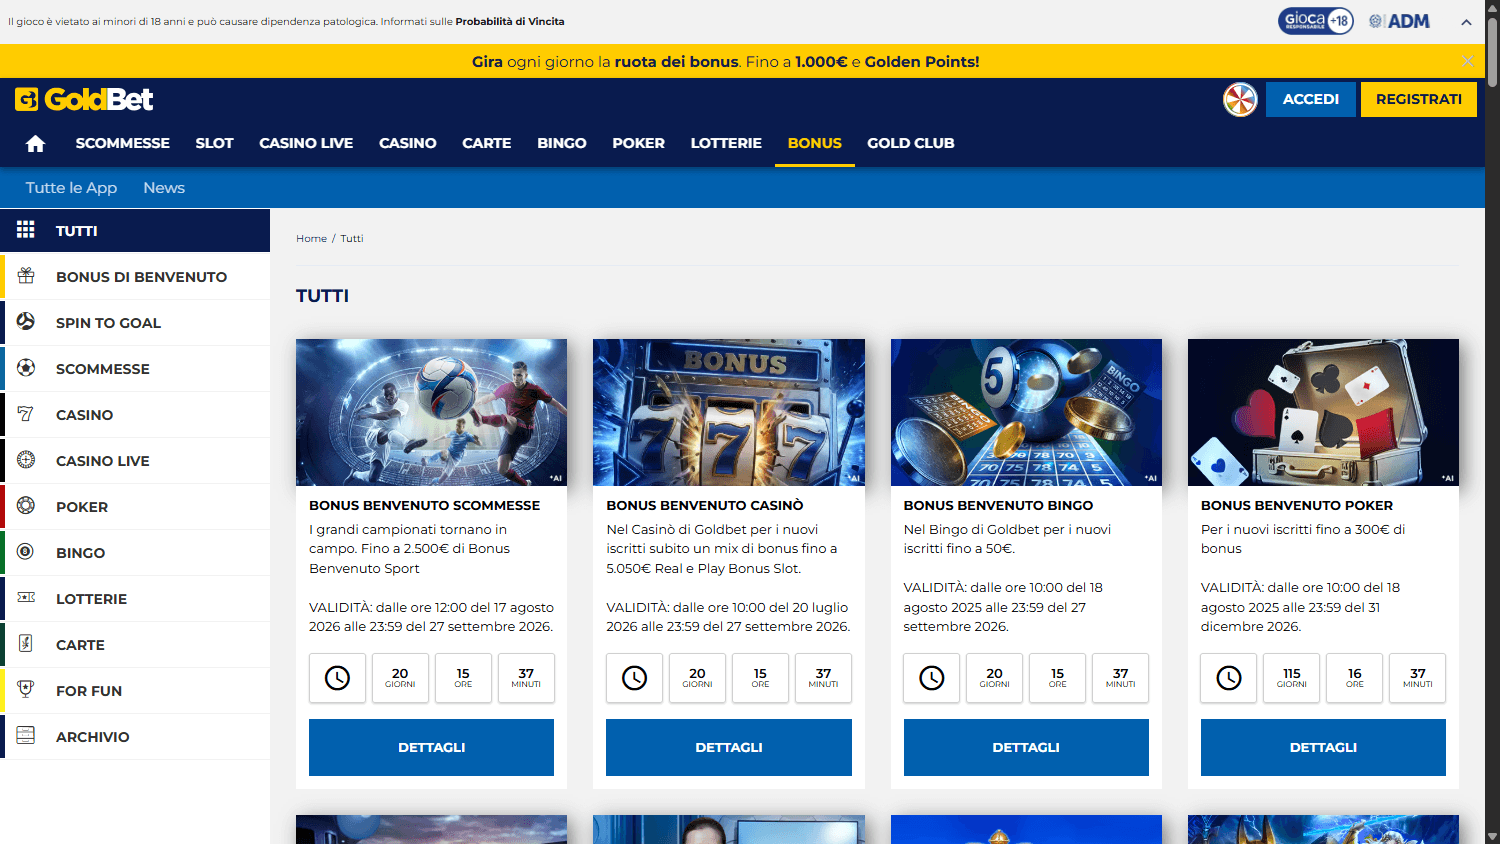
Task: Open the News link
Action: 164,188
